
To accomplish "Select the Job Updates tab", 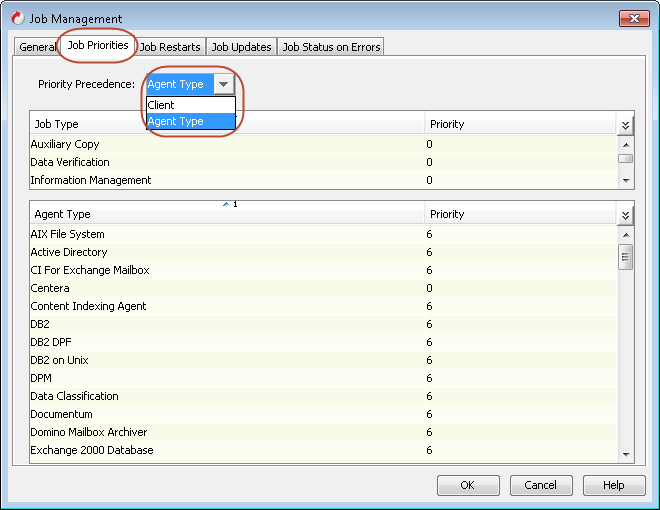I will point(241,47).
